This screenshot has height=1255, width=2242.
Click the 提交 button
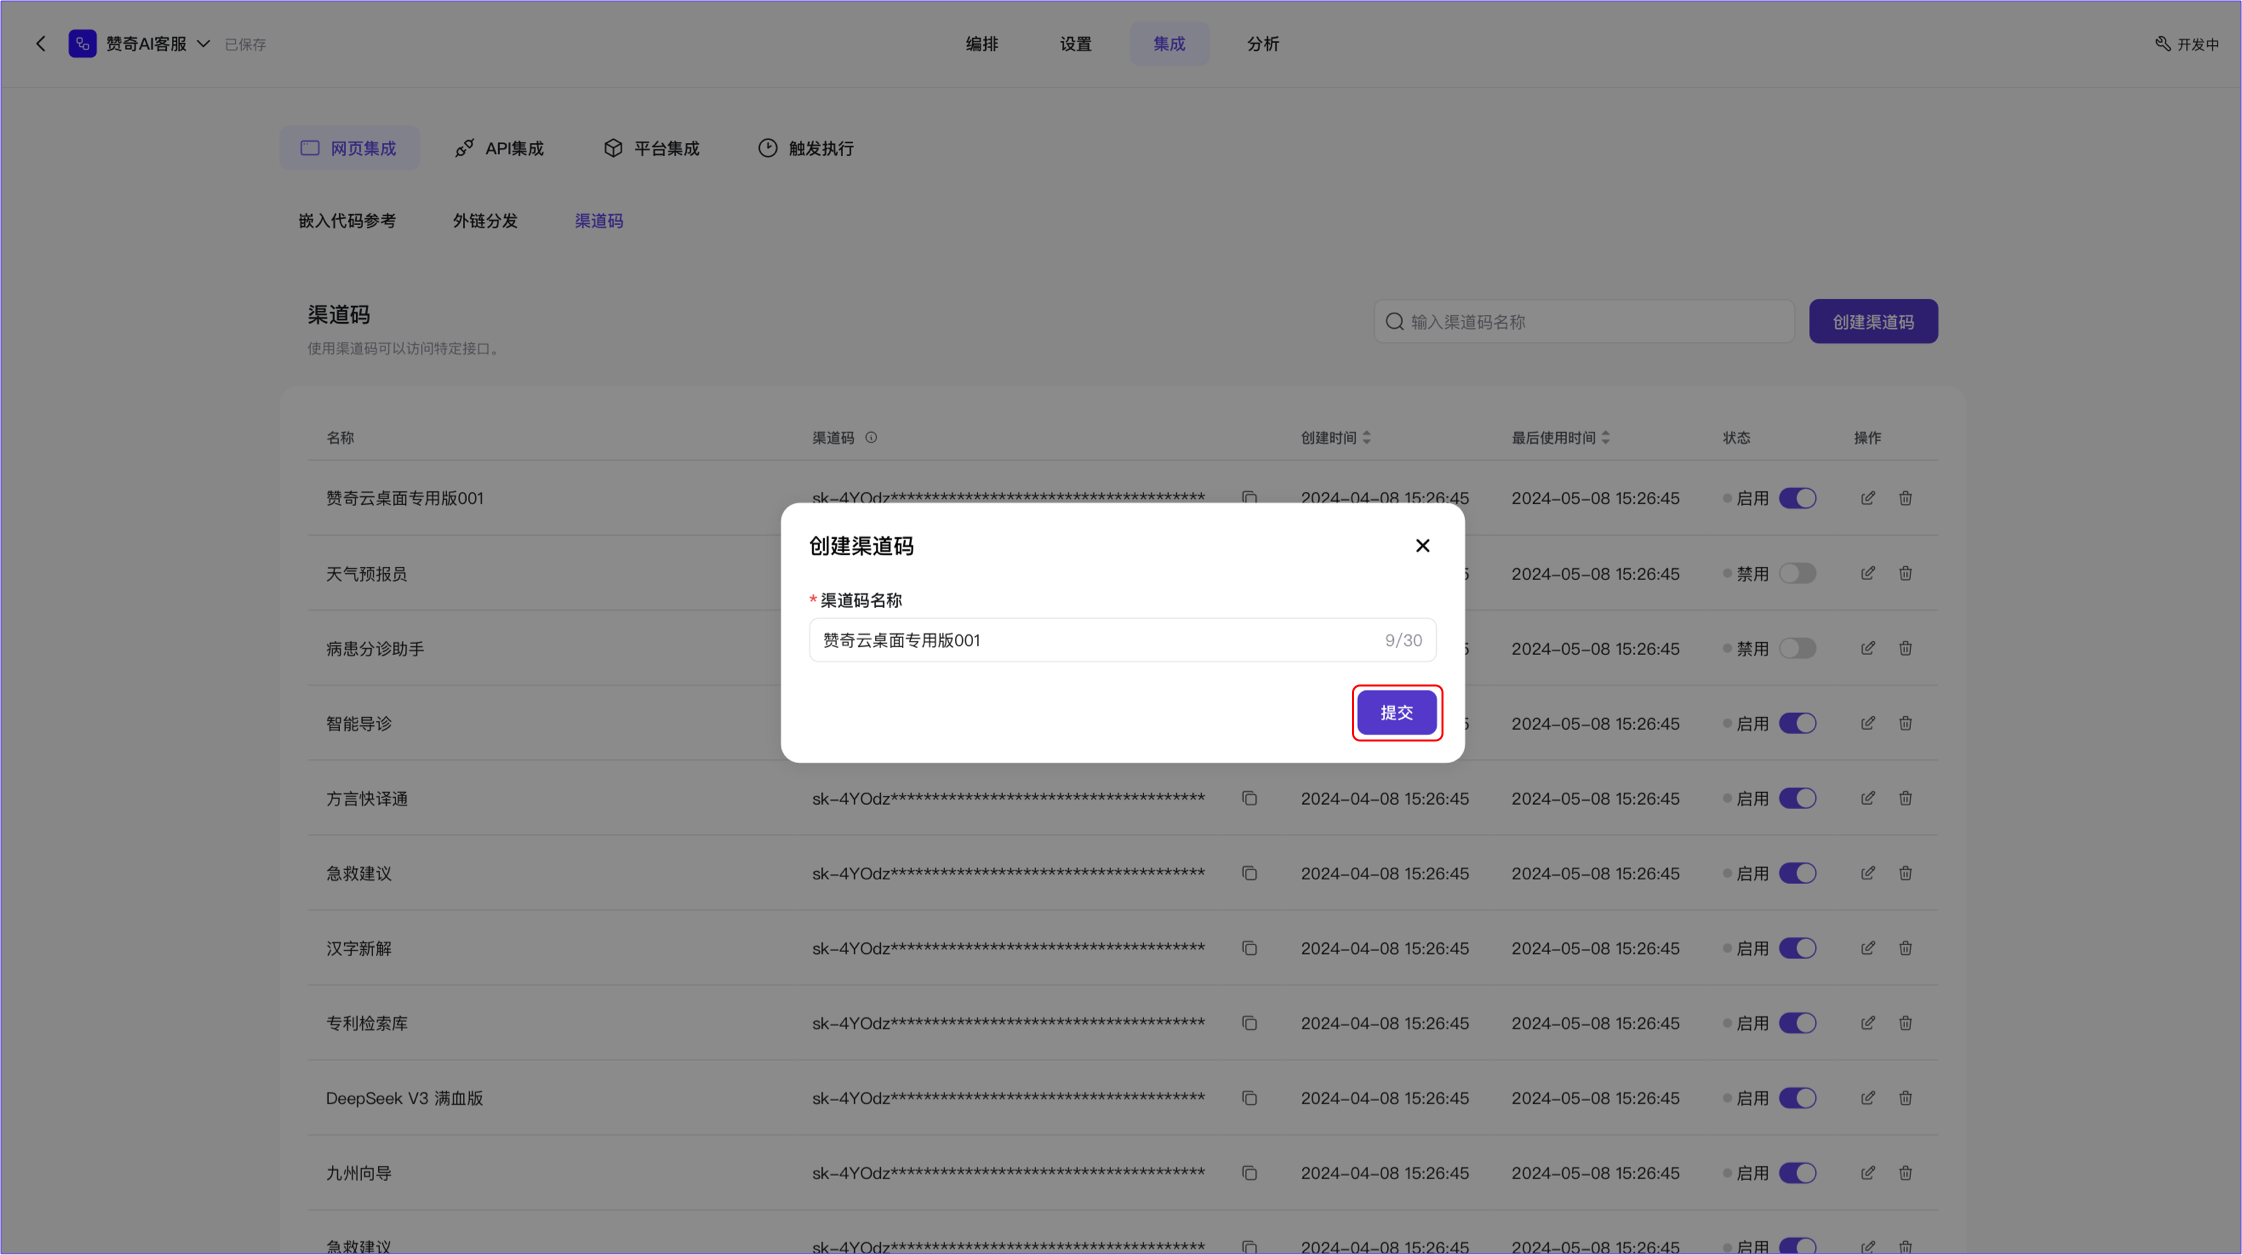[1396, 712]
